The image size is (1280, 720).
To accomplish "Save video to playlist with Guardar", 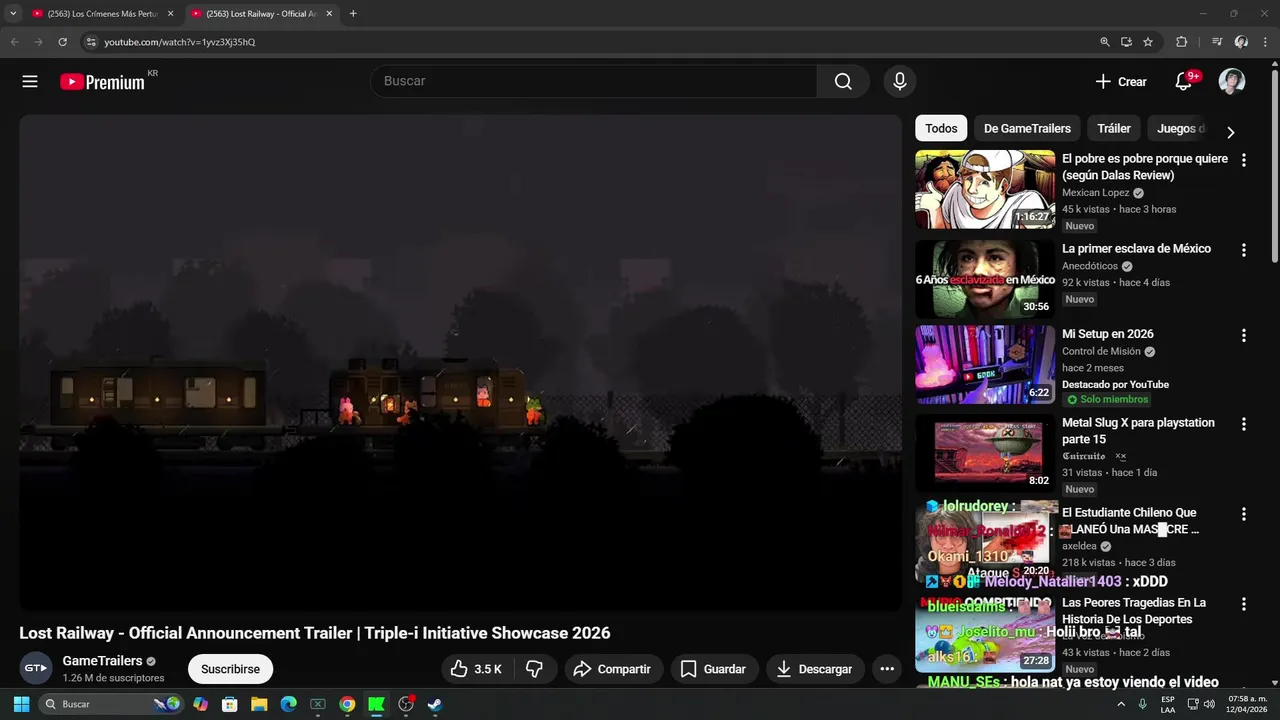I will 714,669.
